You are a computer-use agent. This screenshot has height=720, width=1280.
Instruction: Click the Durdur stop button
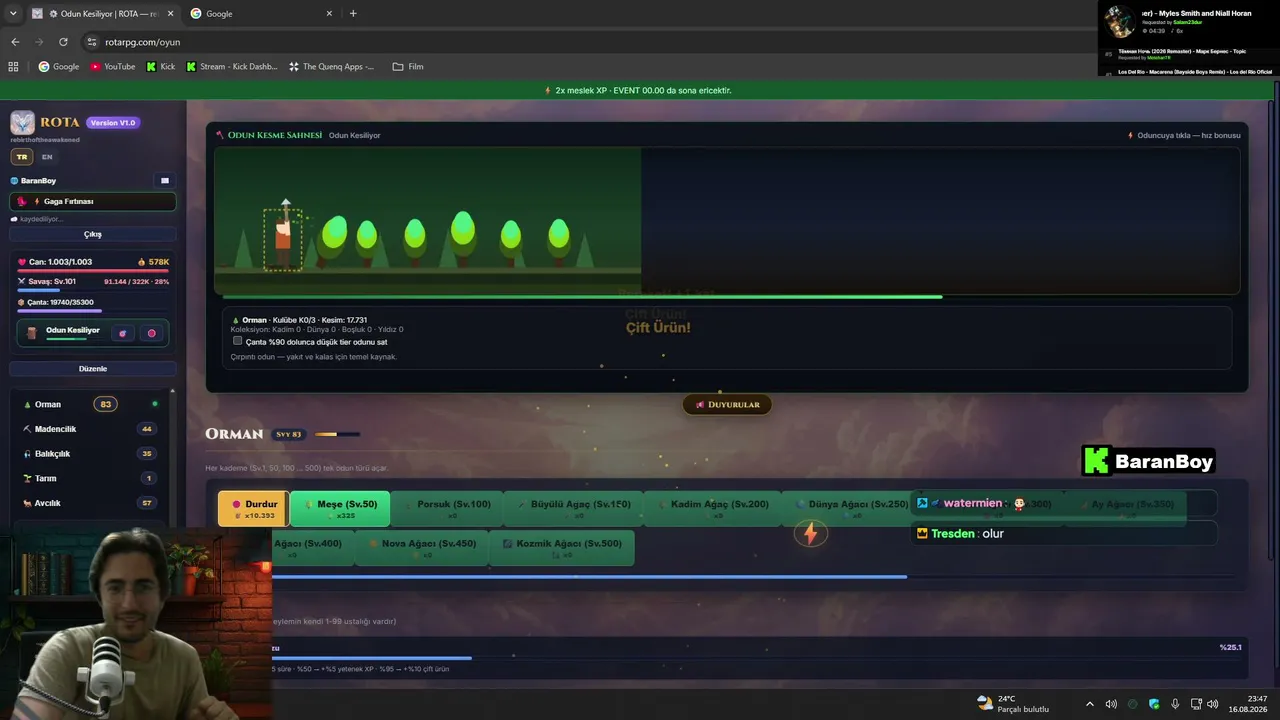(x=254, y=509)
